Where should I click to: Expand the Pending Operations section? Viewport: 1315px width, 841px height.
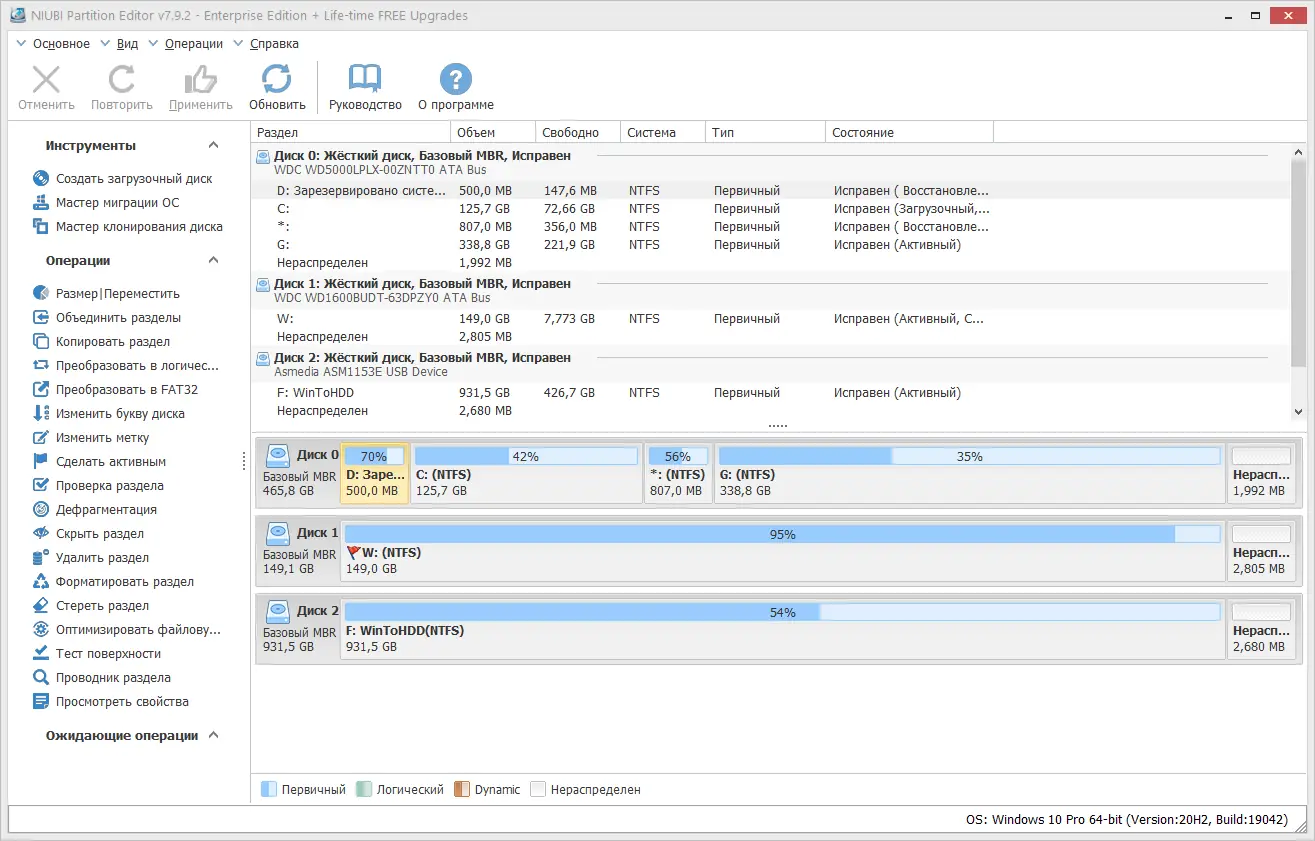(212, 735)
